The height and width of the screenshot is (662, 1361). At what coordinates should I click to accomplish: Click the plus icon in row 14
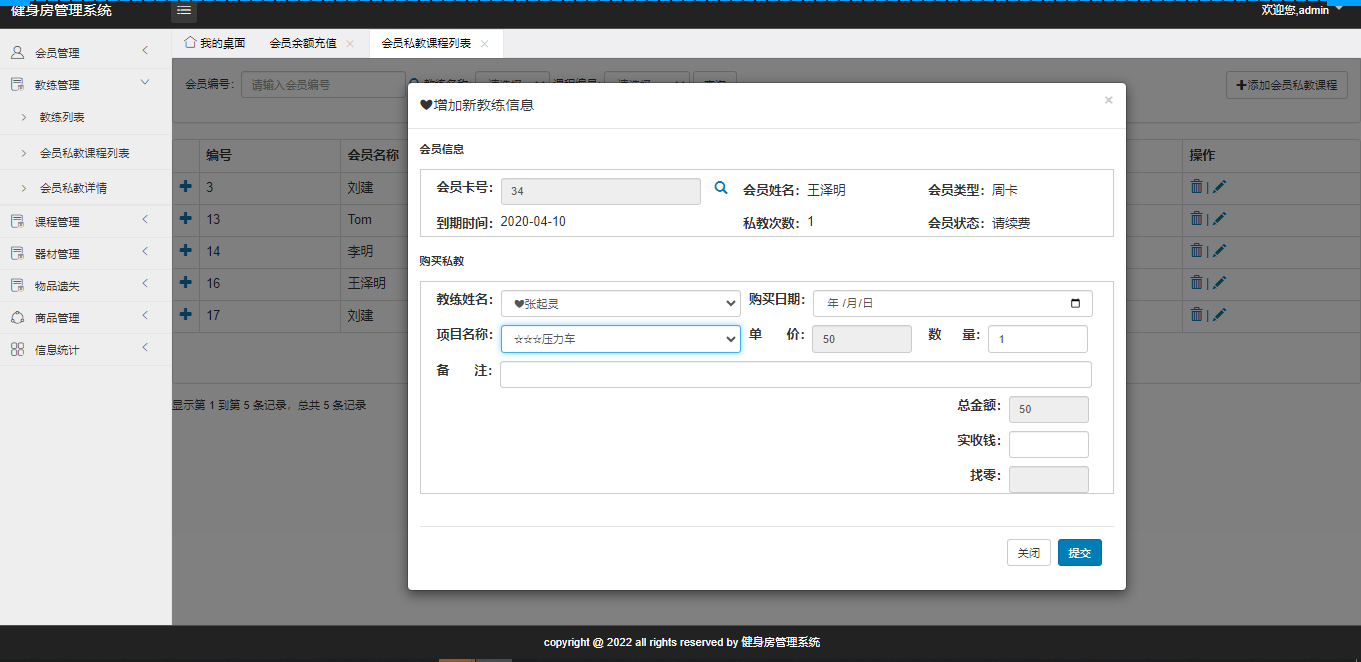(185, 250)
